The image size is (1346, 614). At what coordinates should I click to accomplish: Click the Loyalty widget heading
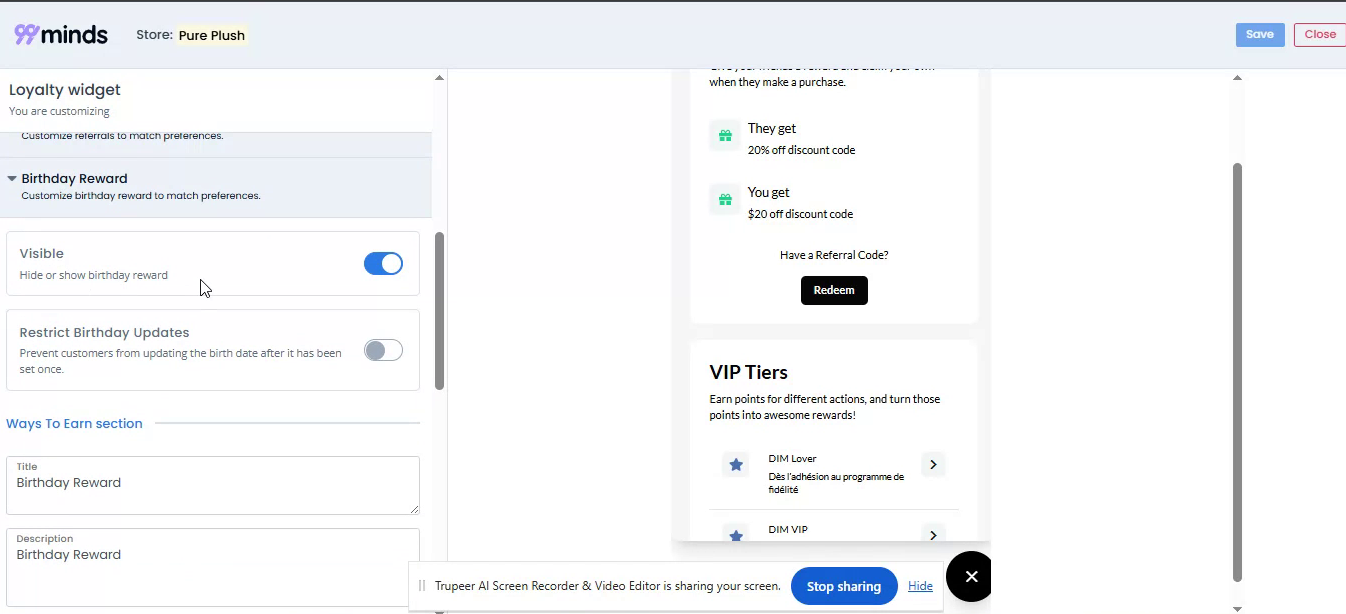coord(65,90)
